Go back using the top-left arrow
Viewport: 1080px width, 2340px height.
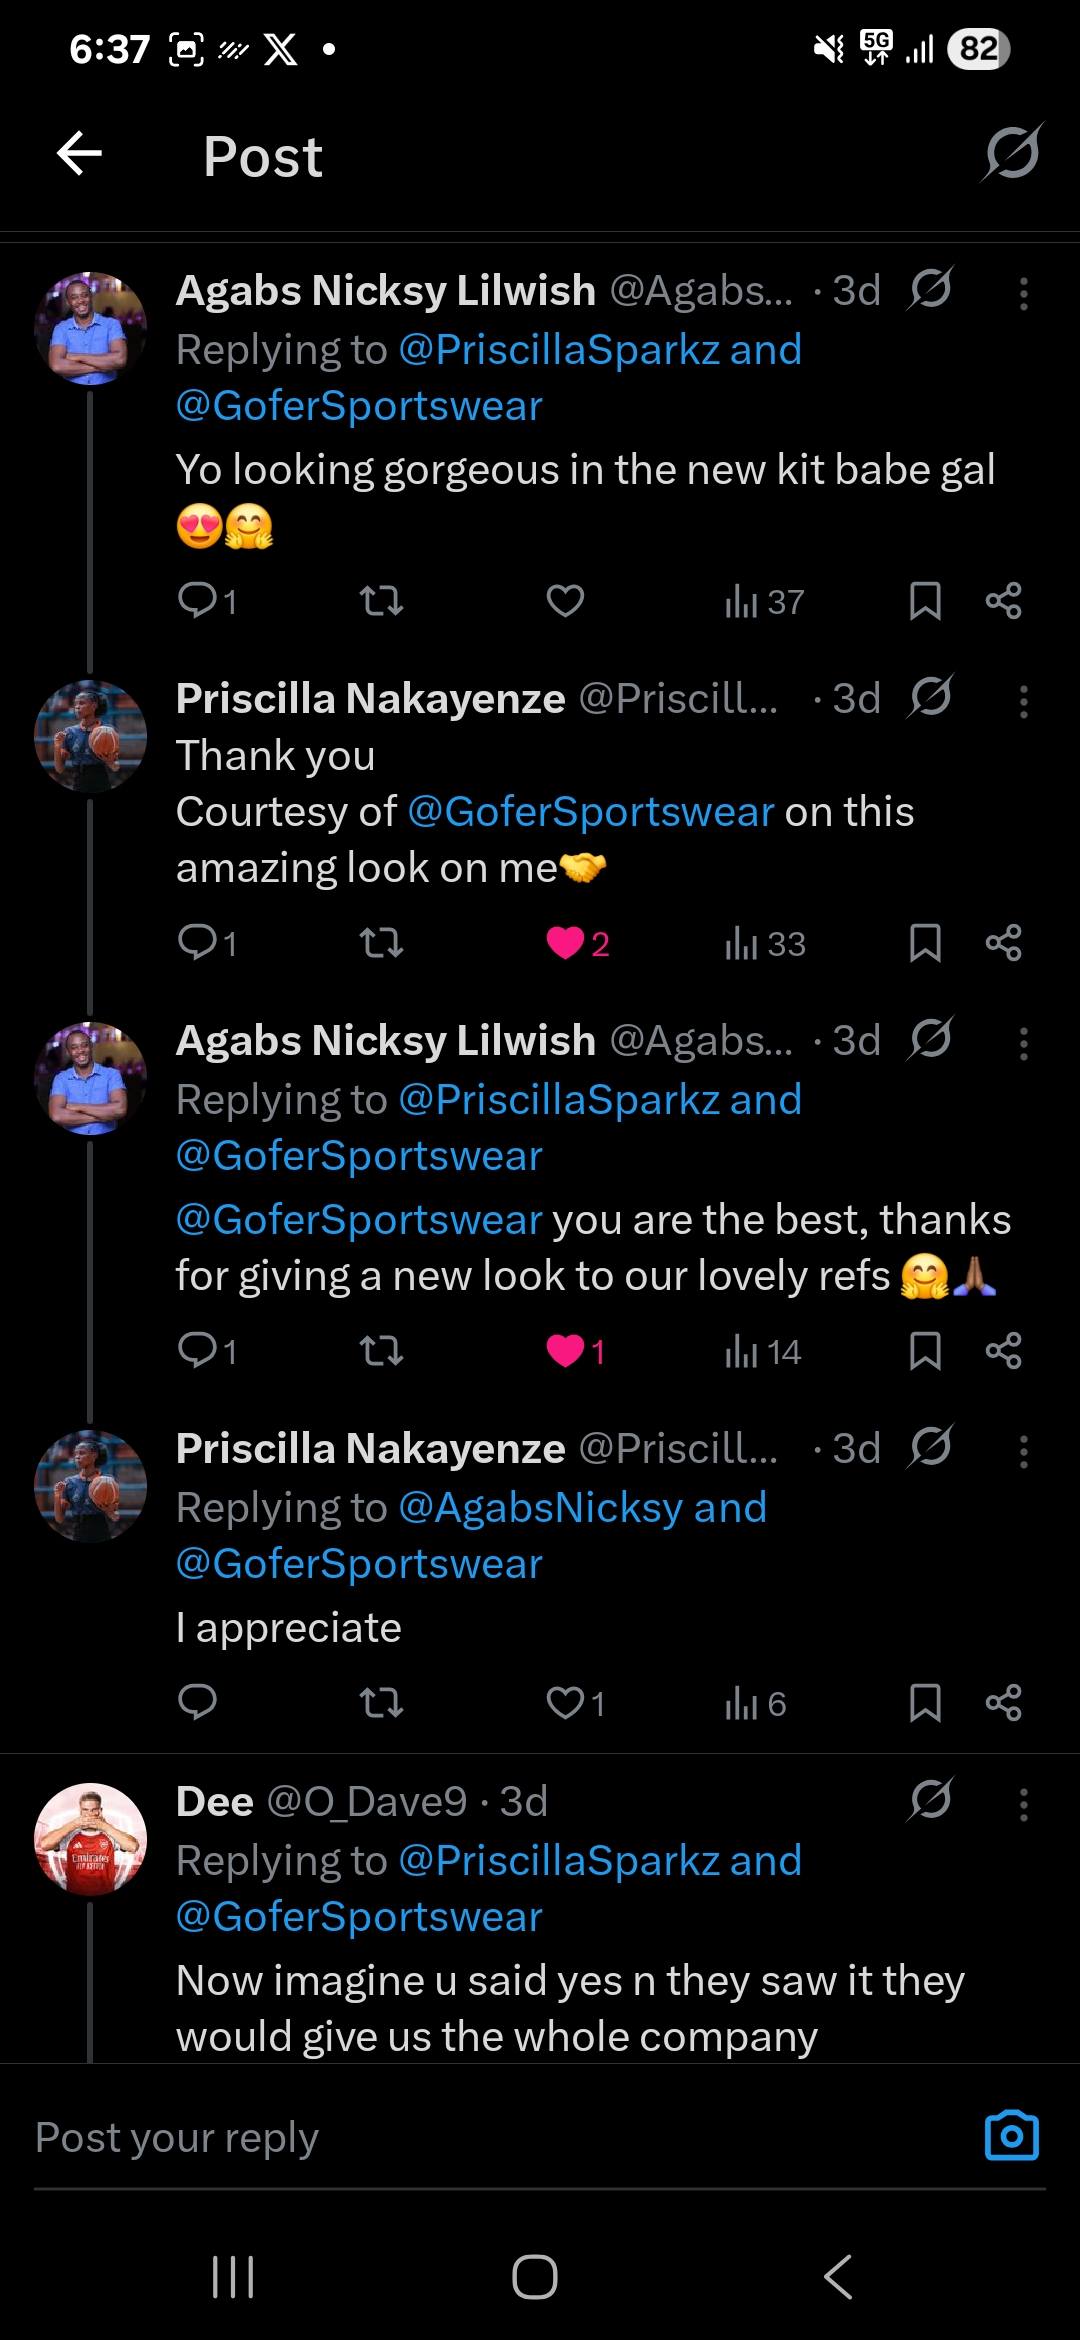click(80, 155)
